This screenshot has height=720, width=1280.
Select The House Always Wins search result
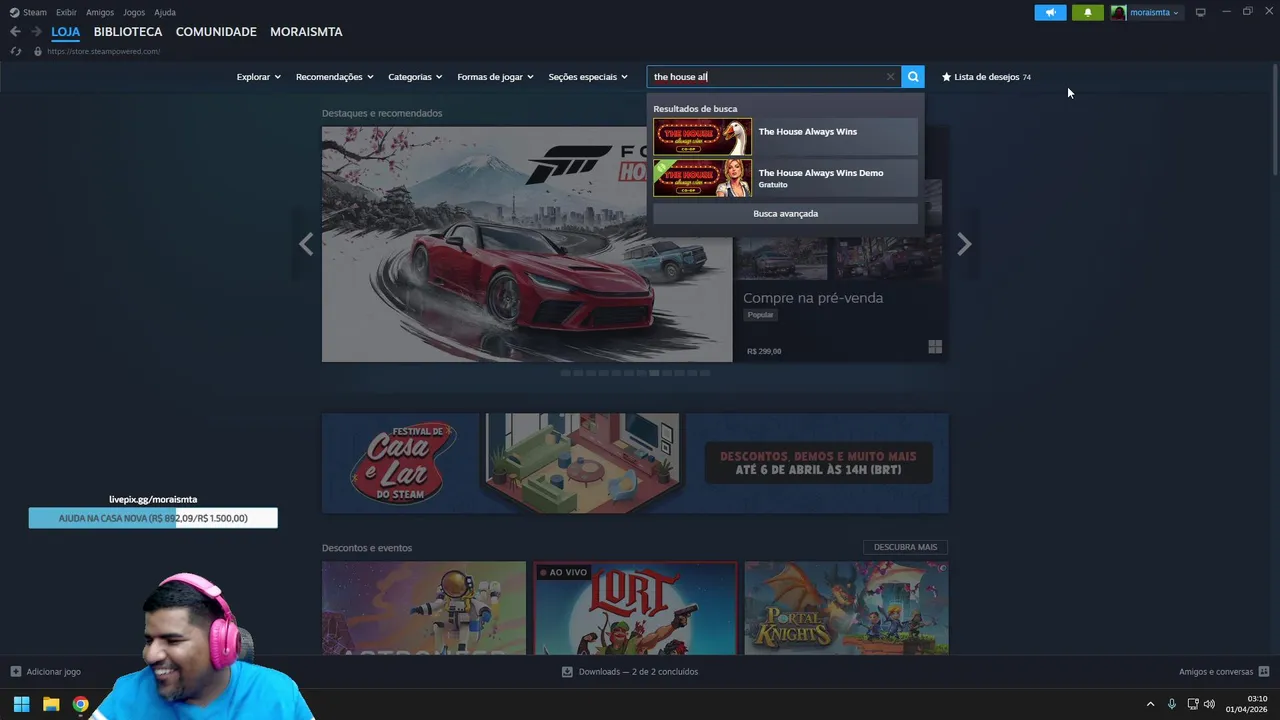(x=785, y=137)
